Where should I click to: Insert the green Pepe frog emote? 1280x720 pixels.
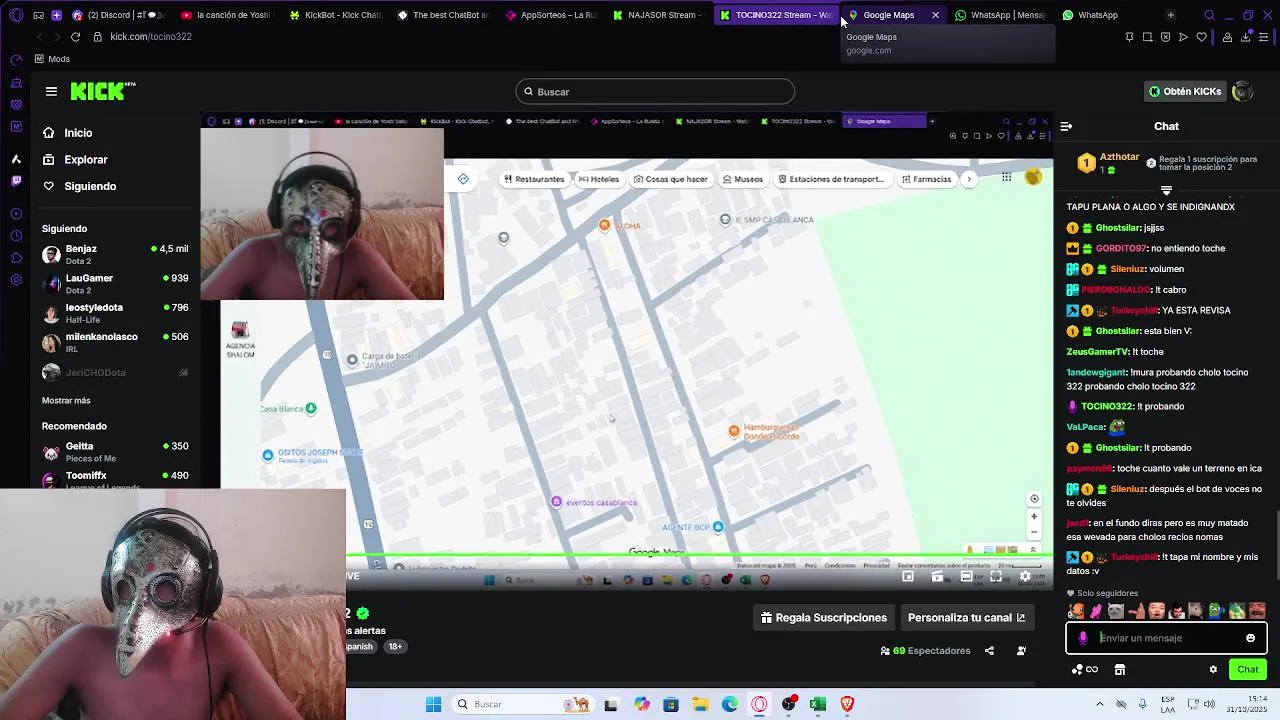1216,611
